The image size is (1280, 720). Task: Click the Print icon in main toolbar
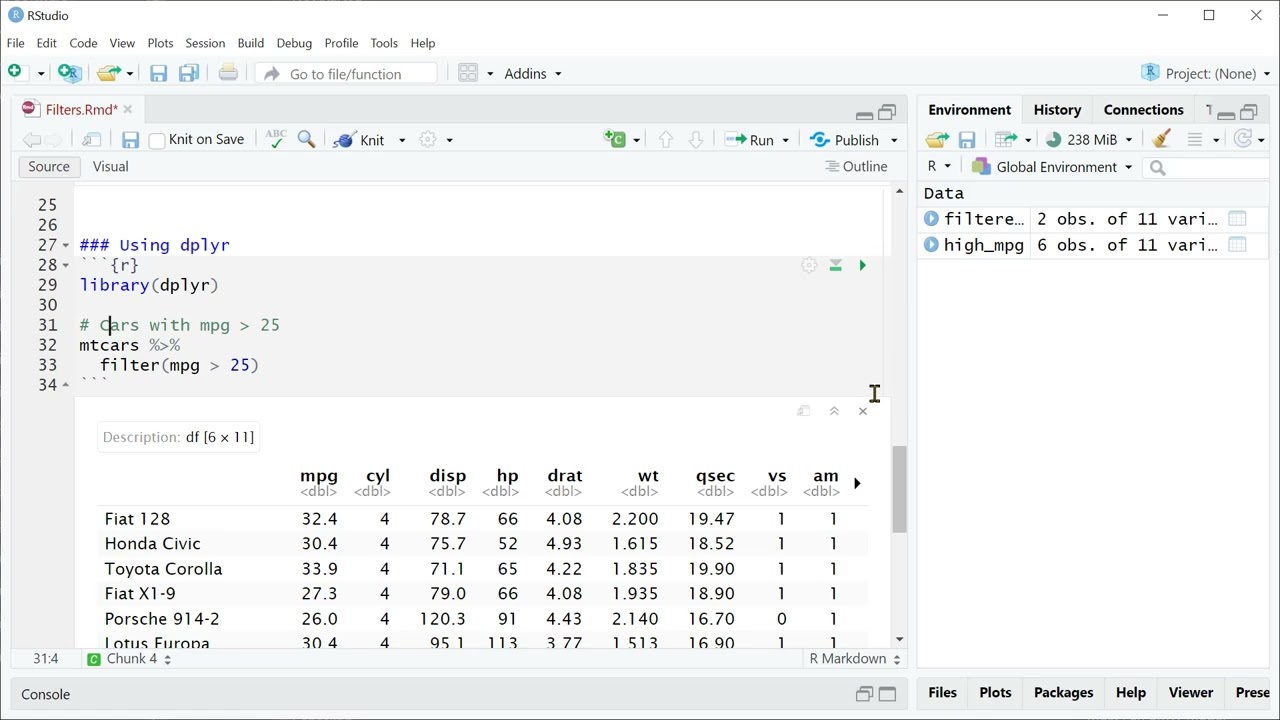(228, 73)
